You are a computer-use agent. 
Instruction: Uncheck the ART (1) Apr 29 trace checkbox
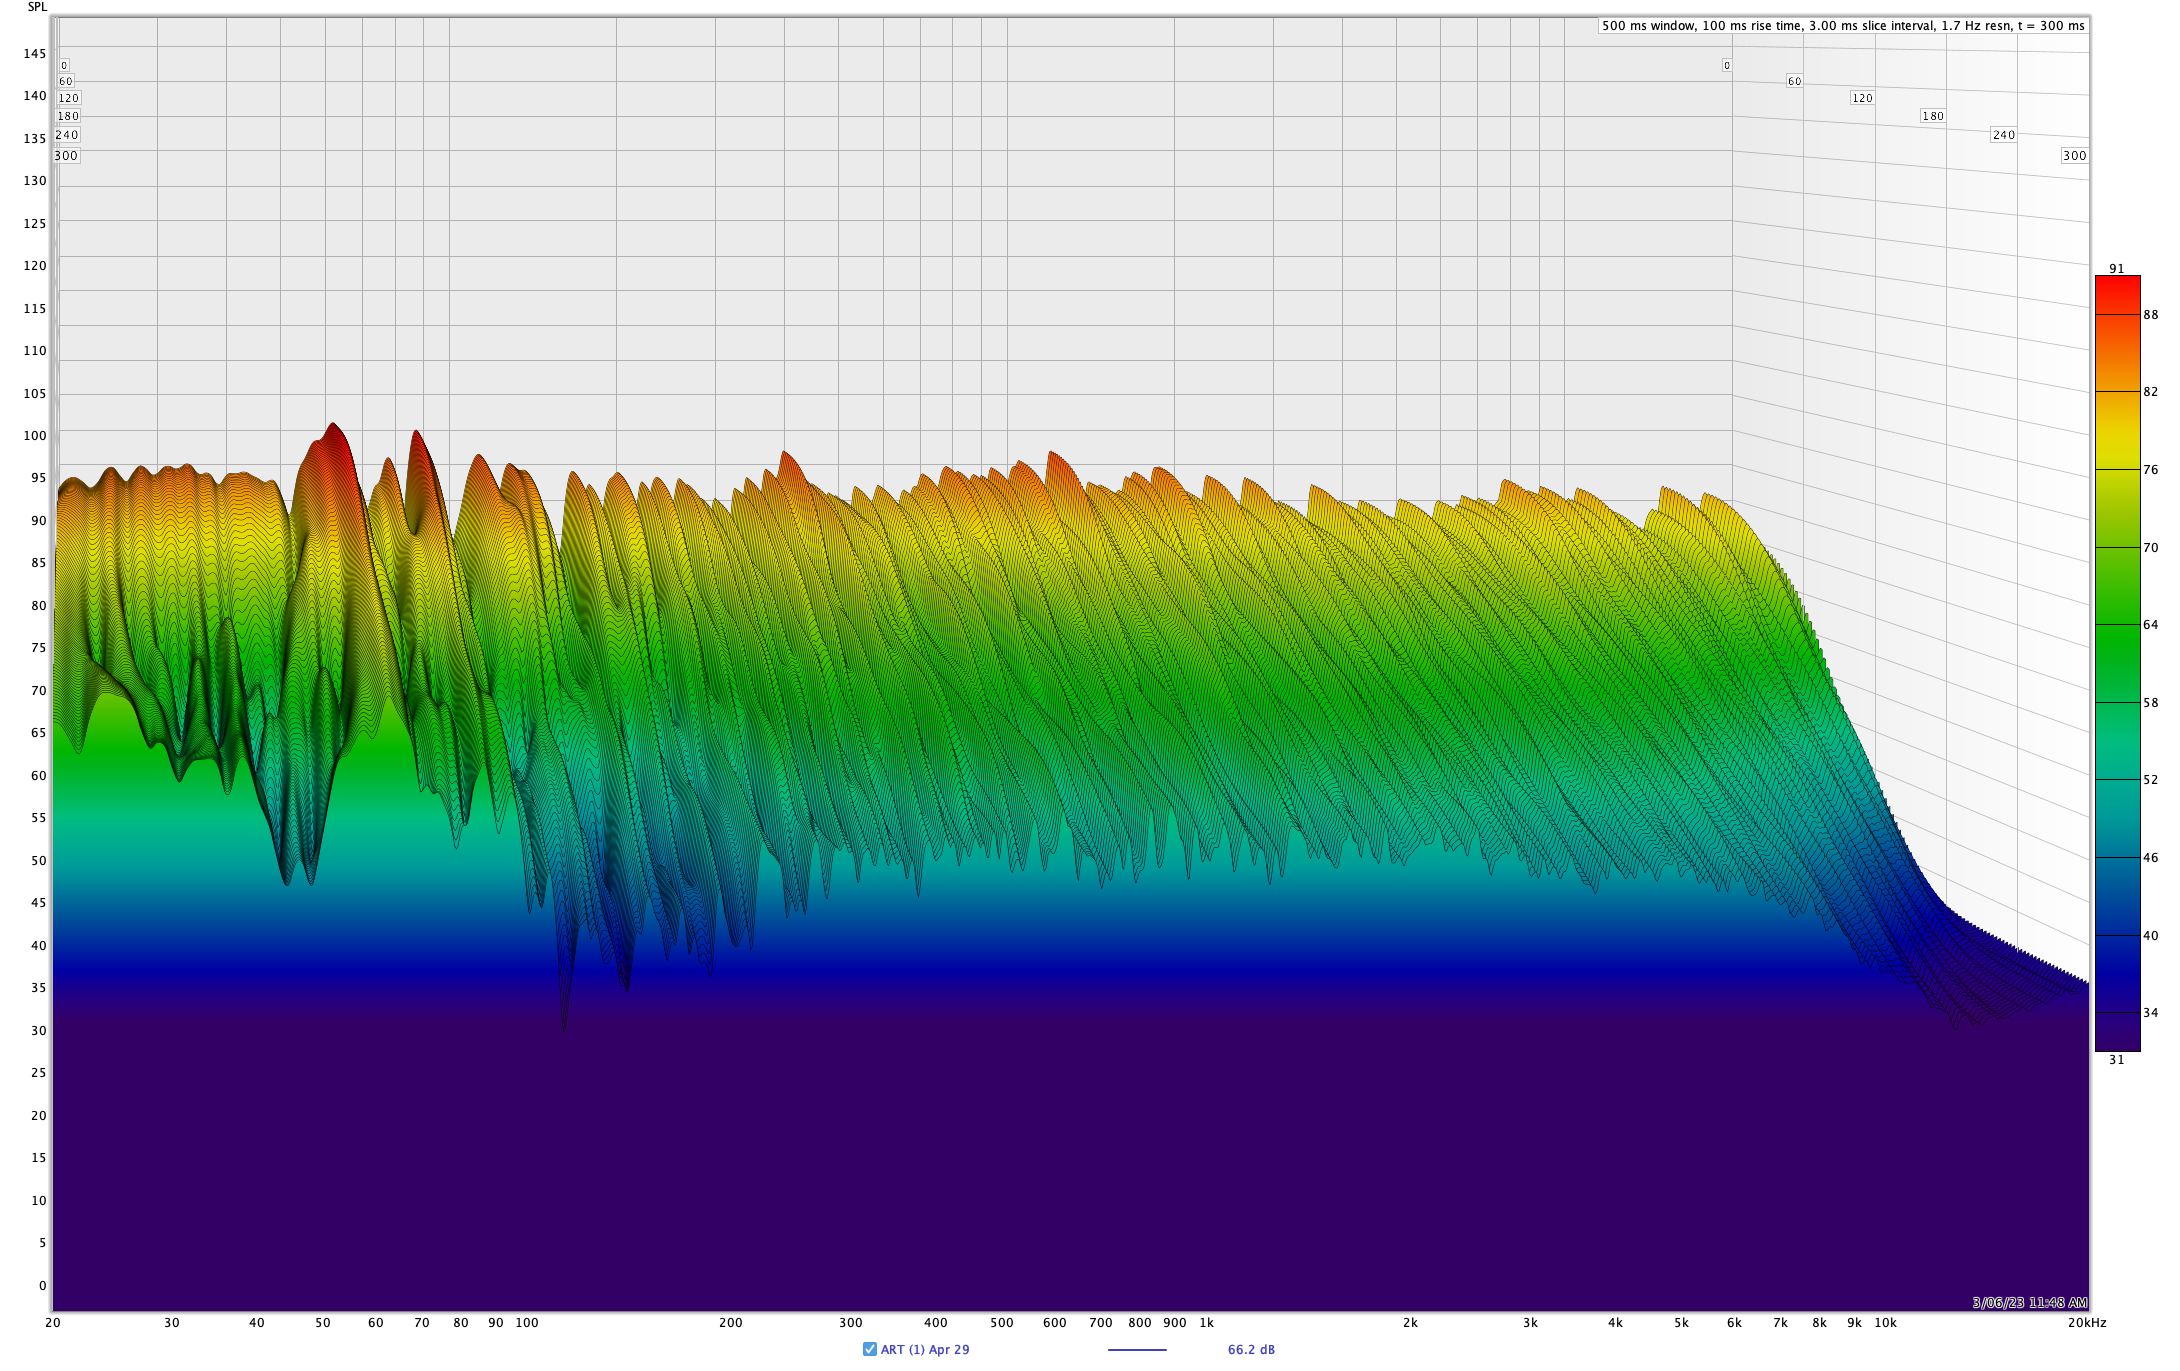click(869, 1349)
